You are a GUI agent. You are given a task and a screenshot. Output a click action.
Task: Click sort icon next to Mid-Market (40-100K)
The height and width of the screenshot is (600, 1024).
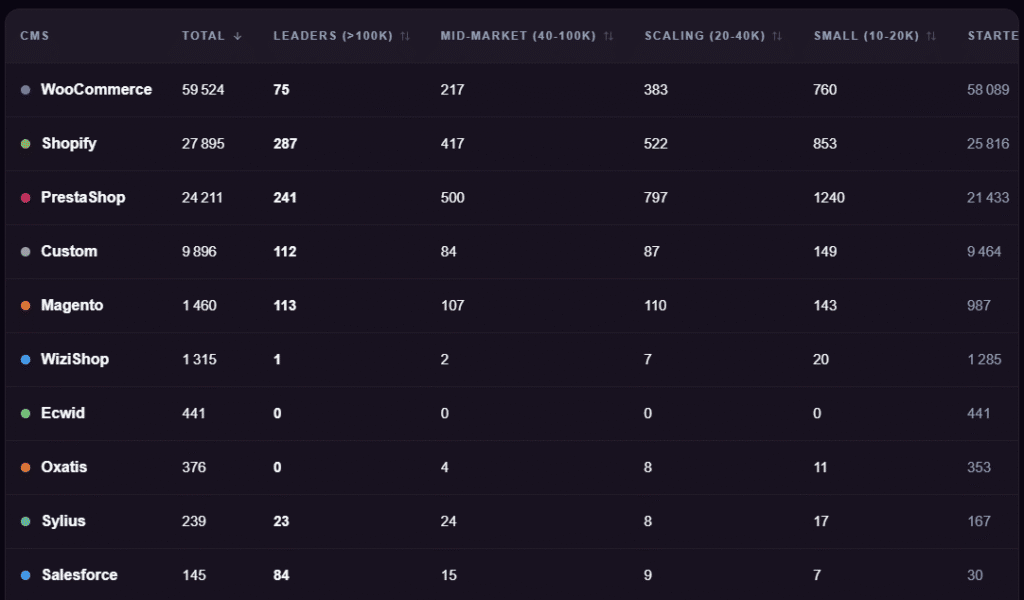click(x=609, y=36)
